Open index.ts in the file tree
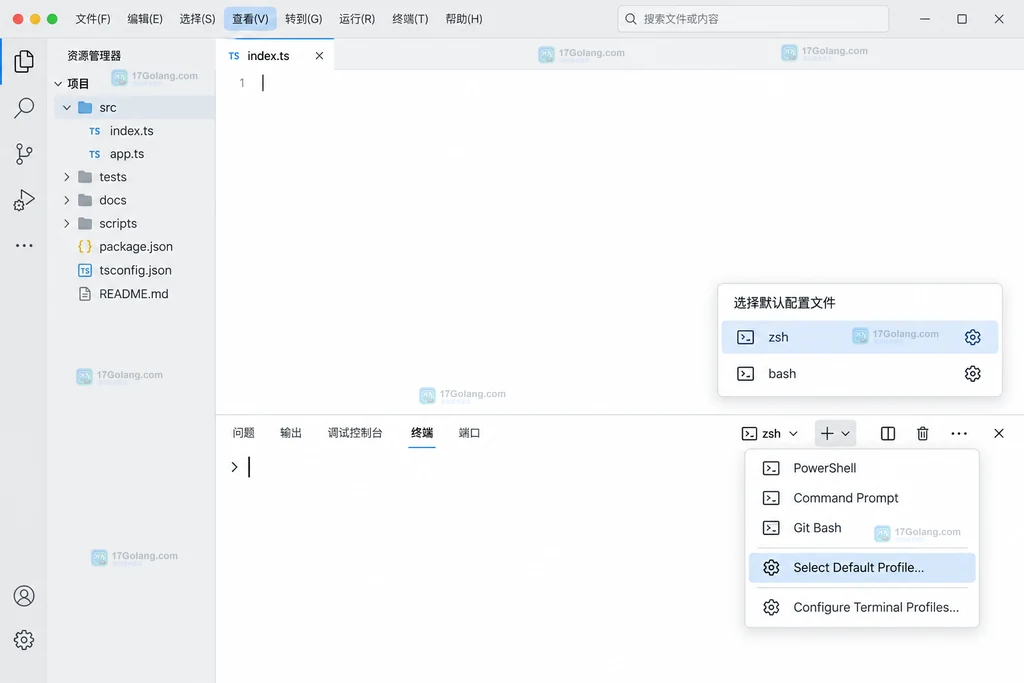This screenshot has width=1024, height=683. (x=134, y=131)
